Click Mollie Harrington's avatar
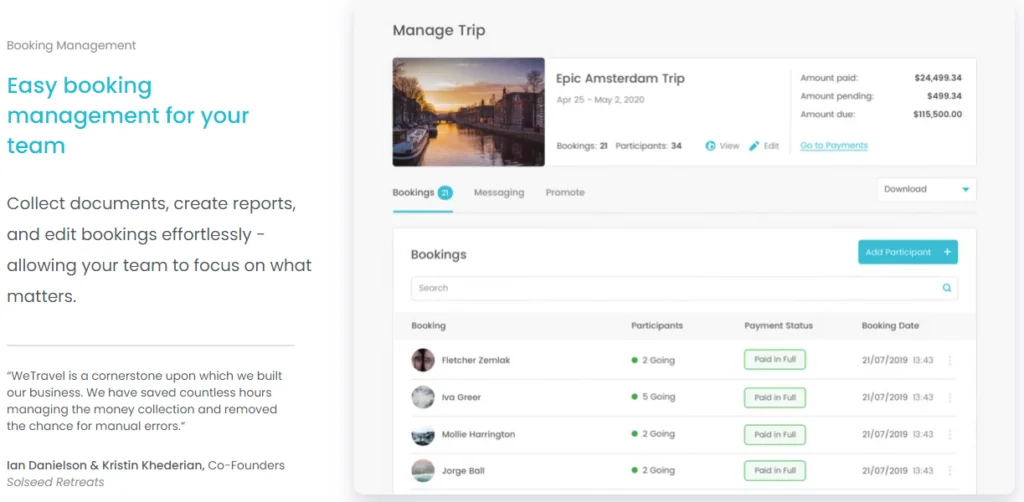 (423, 434)
